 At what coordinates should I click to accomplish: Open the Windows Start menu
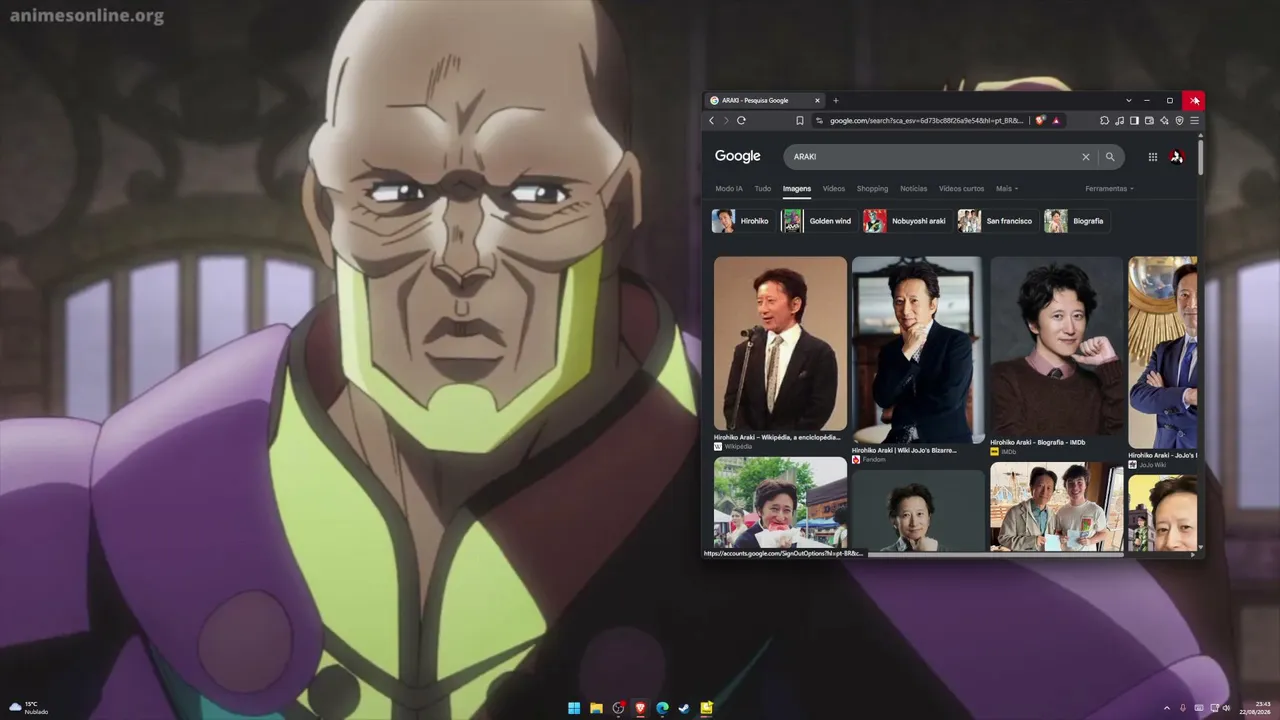click(574, 708)
